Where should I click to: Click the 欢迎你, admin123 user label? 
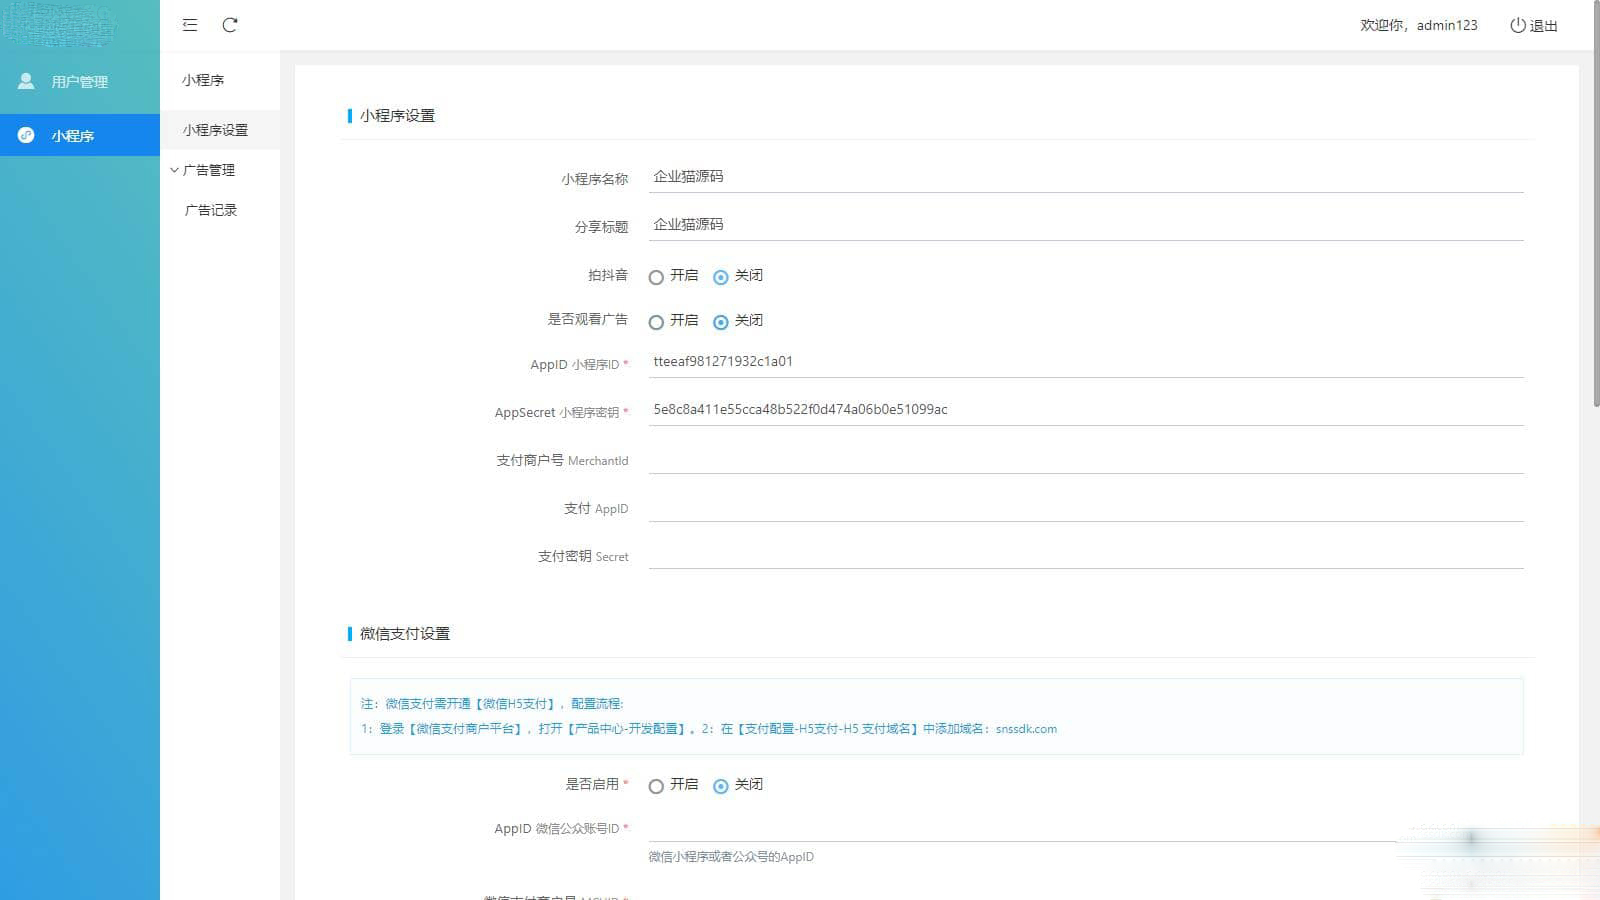tap(1418, 26)
